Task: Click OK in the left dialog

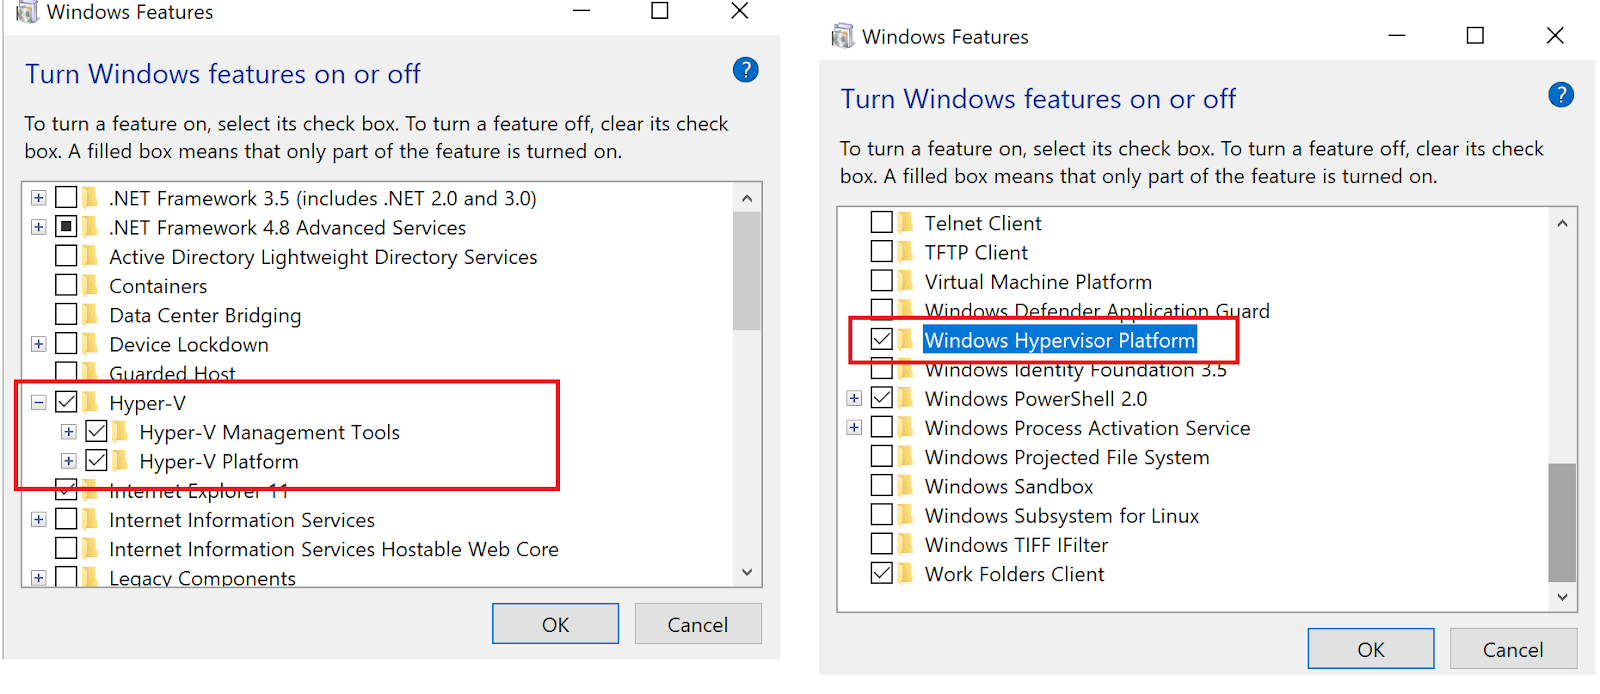Action: [555, 624]
